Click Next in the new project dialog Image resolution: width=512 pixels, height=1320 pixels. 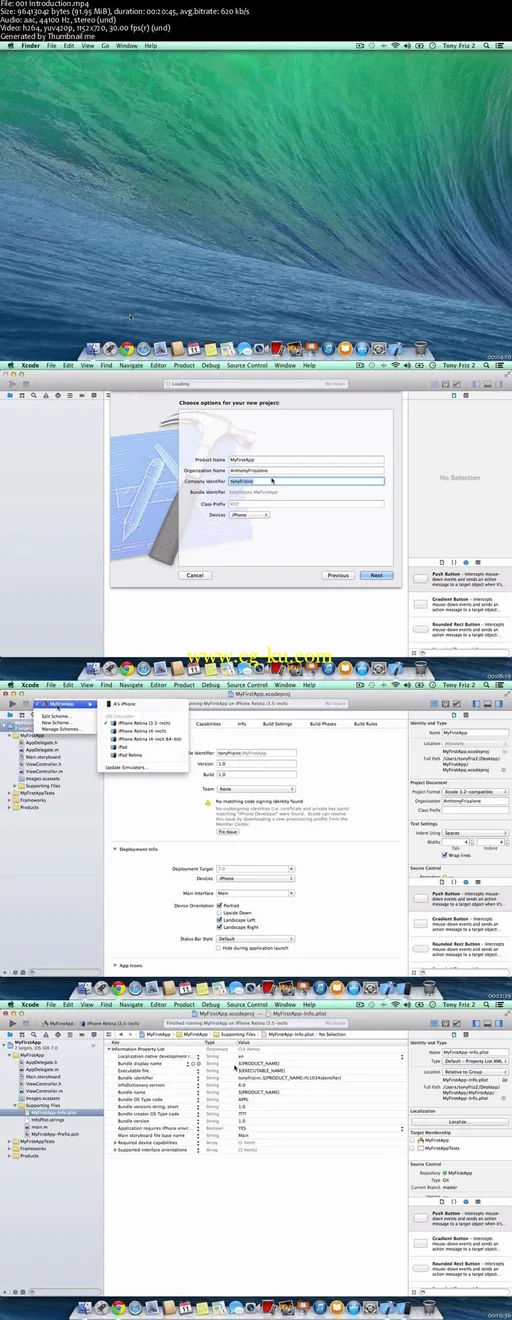376,575
